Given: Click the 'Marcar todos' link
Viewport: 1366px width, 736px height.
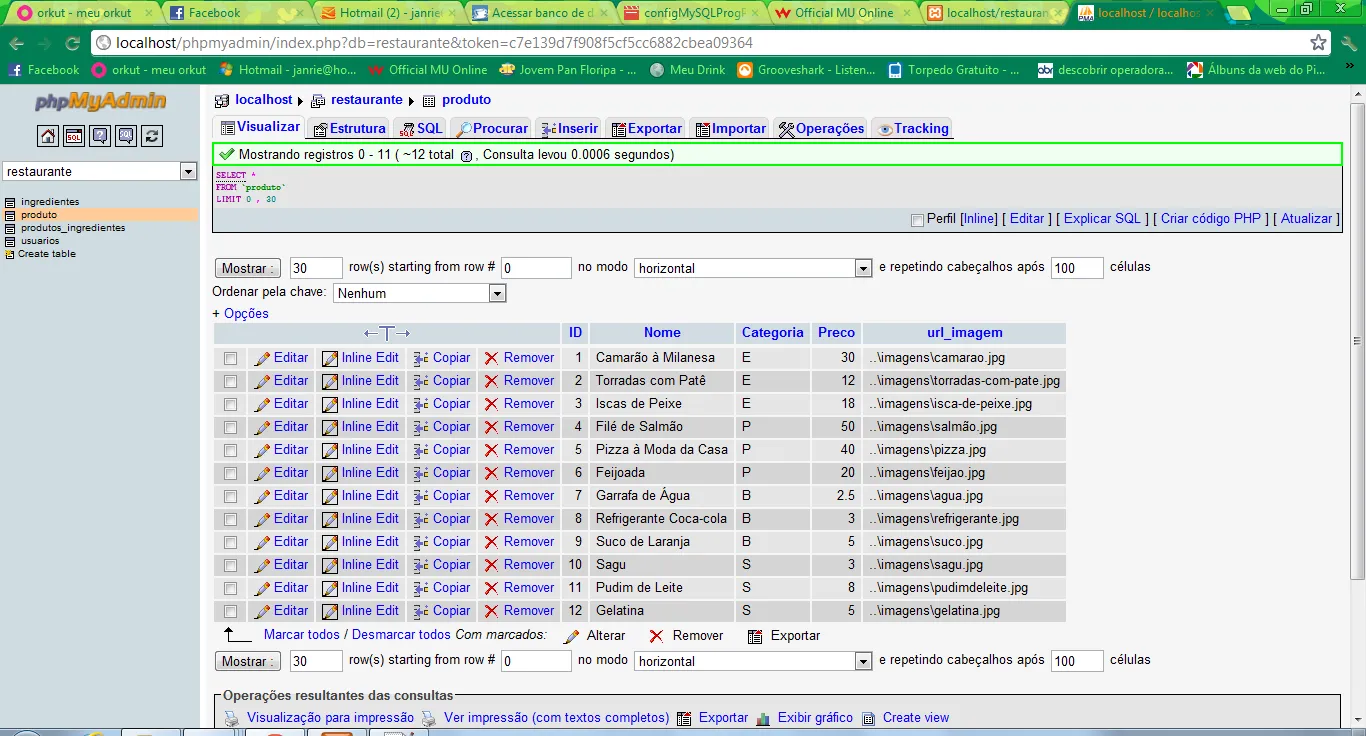Looking at the screenshot, I should [301, 635].
